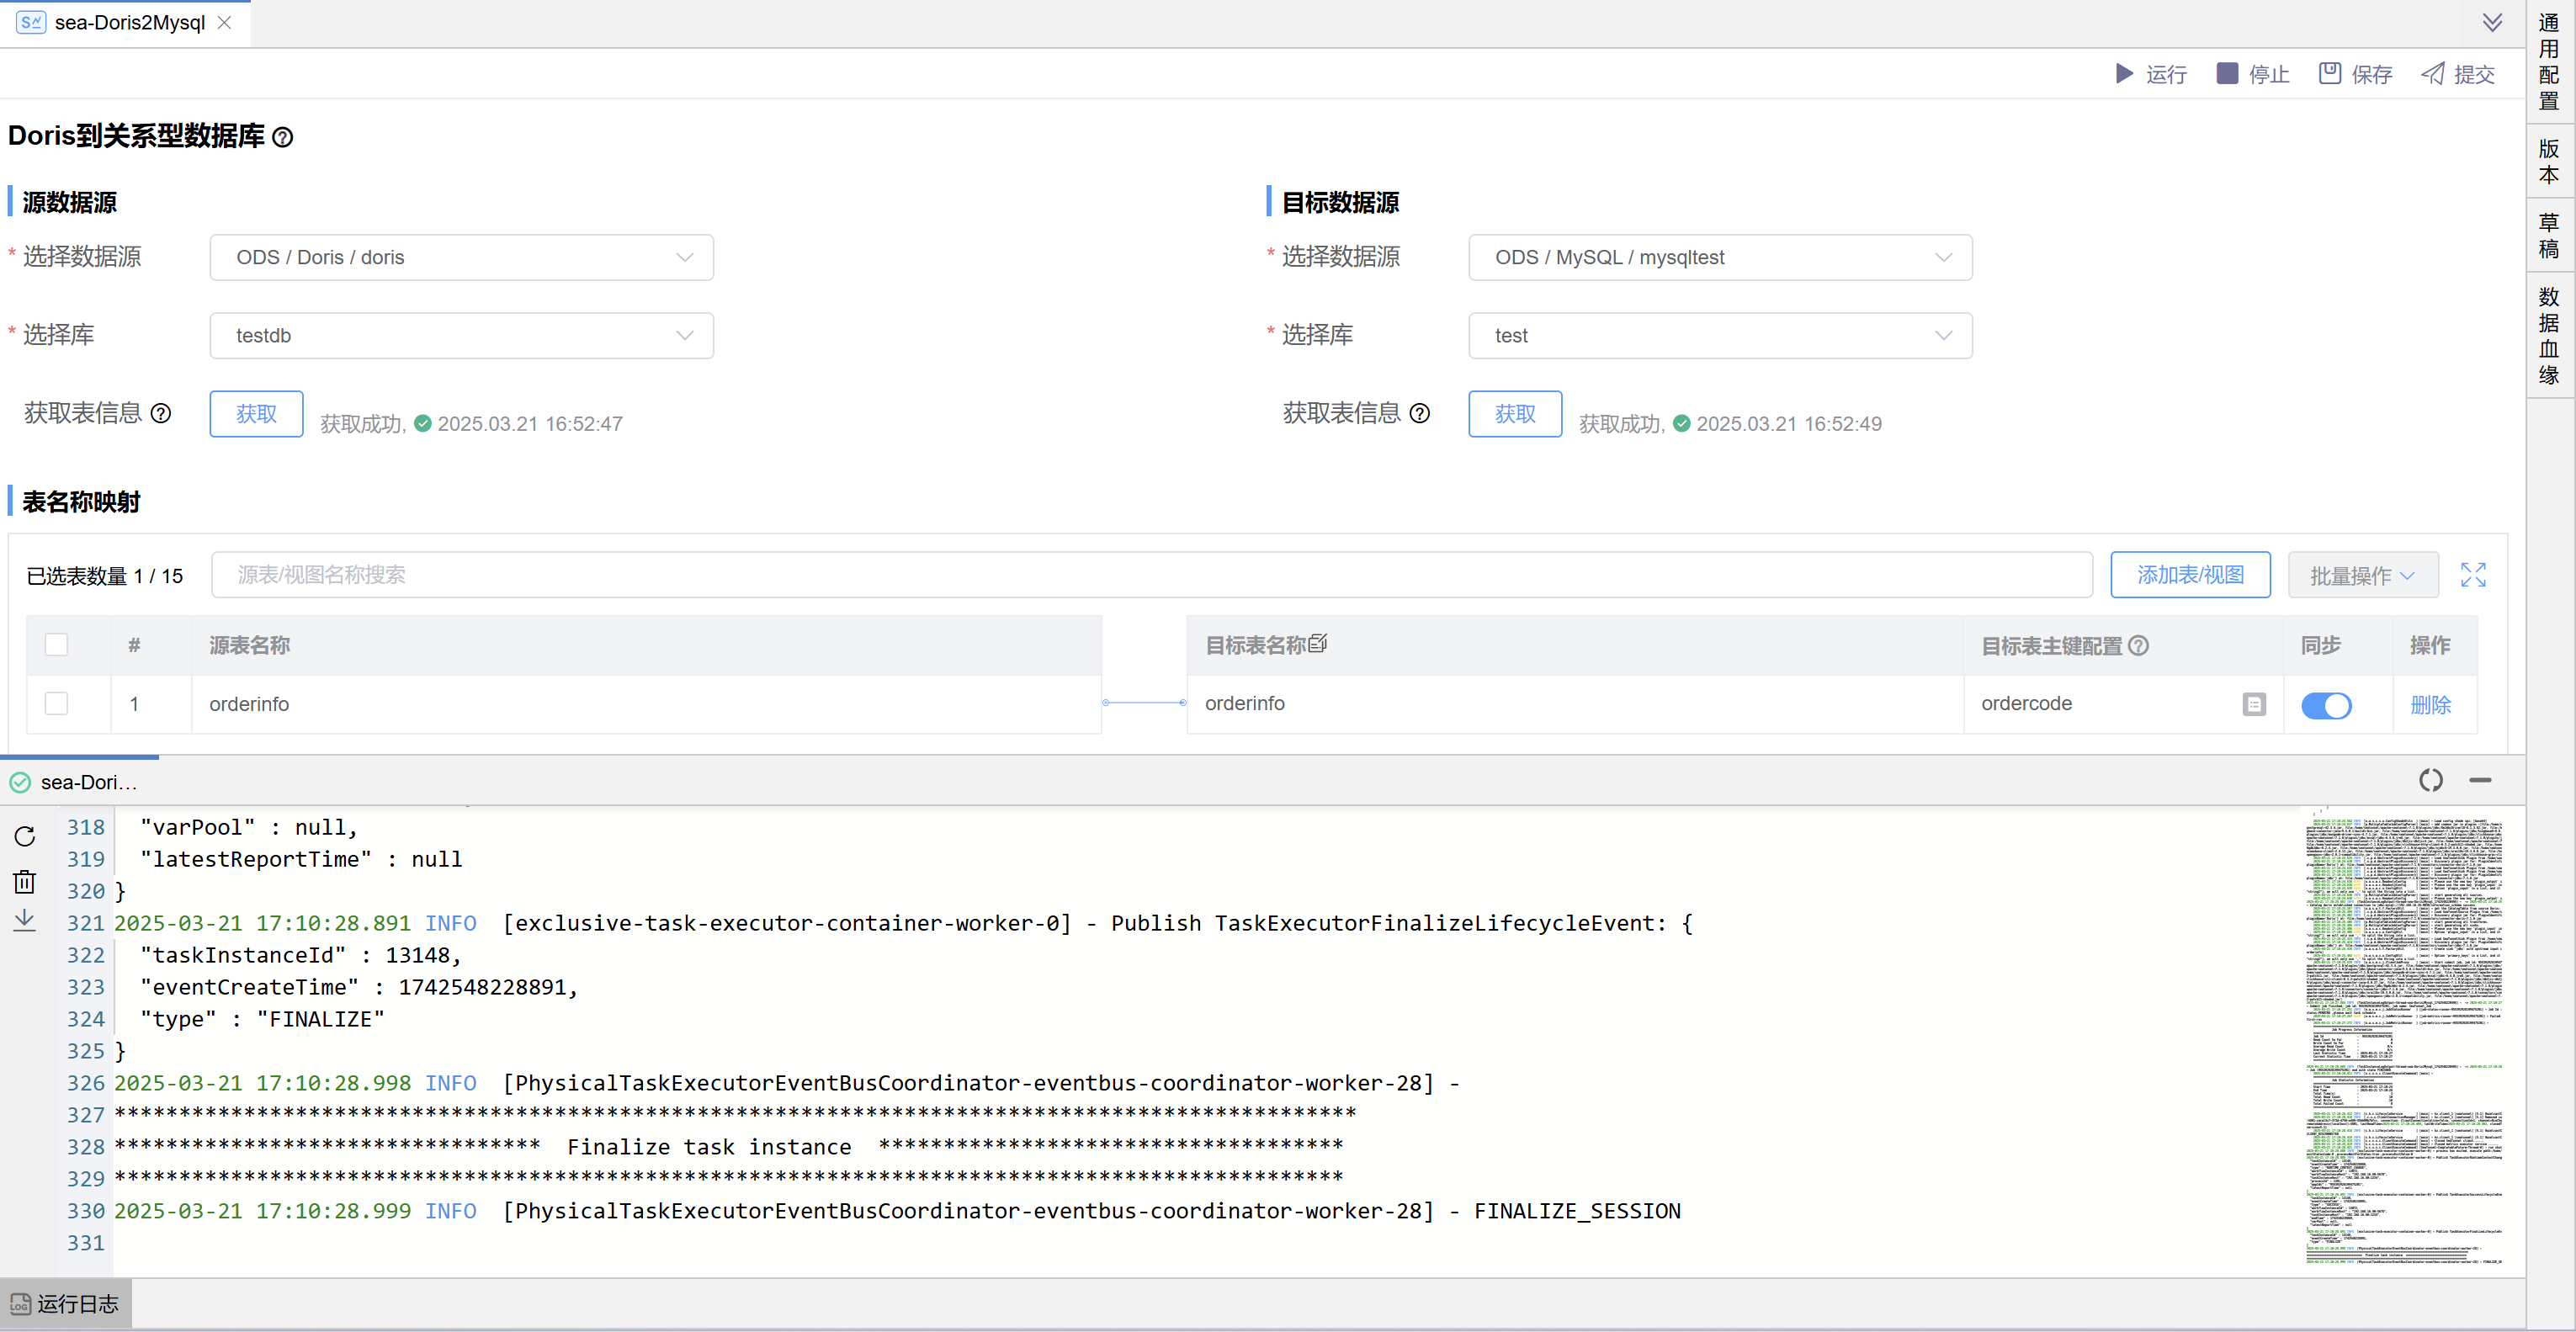Open help icon beside 目标表主键配置 header
The image size is (2576, 1332).
coord(2140,646)
